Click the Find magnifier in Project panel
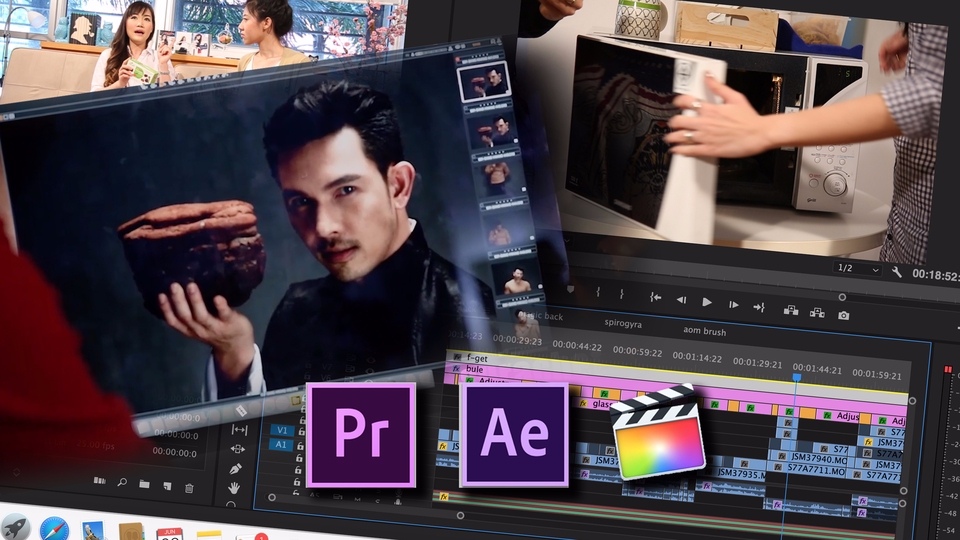The width and height of the screenshot is (960, 540). (122, 482)
